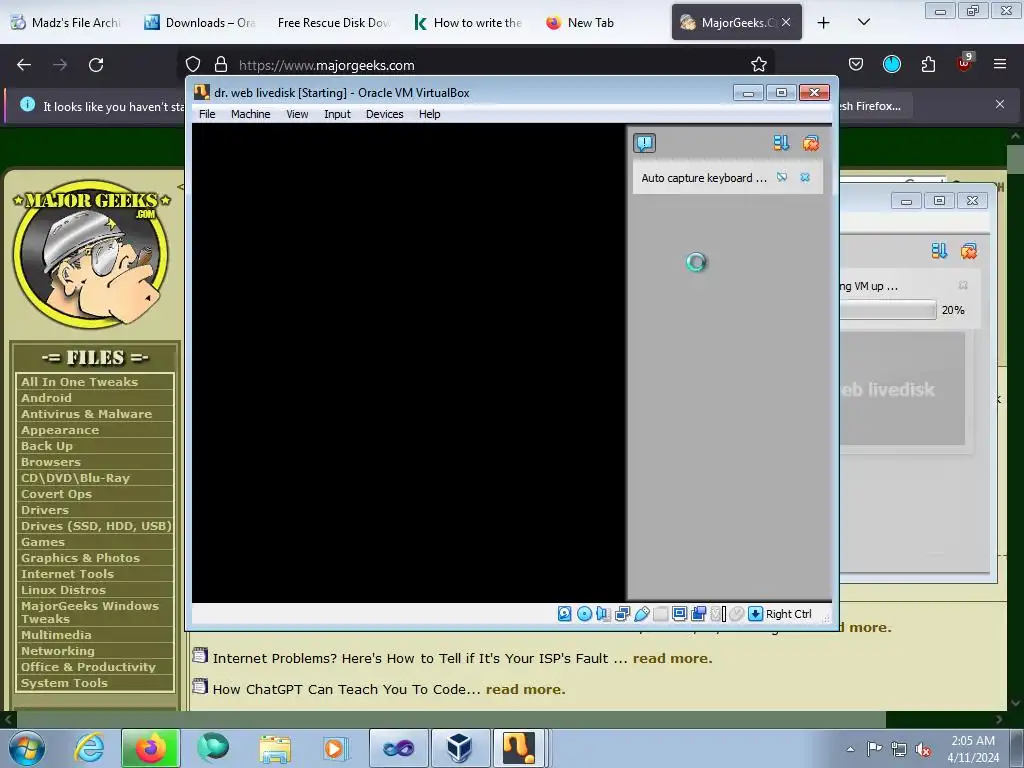Click the Right Ctrl host key label

(788, 614)
